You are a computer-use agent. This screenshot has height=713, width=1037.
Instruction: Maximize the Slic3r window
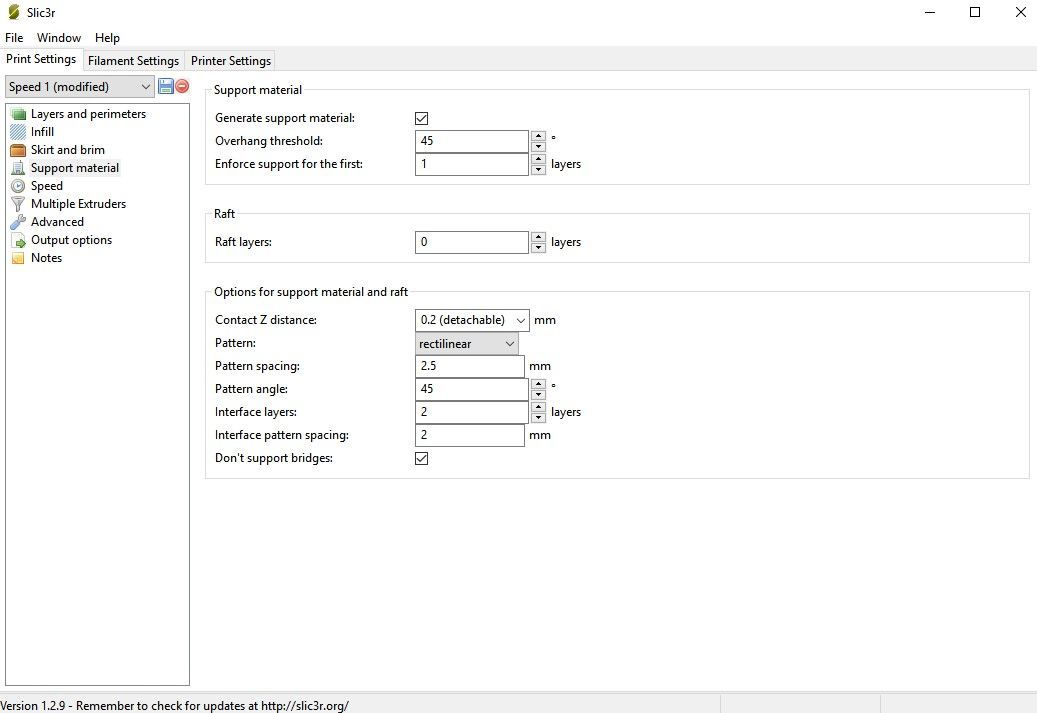pyautogui.click(x=975, y=12)
